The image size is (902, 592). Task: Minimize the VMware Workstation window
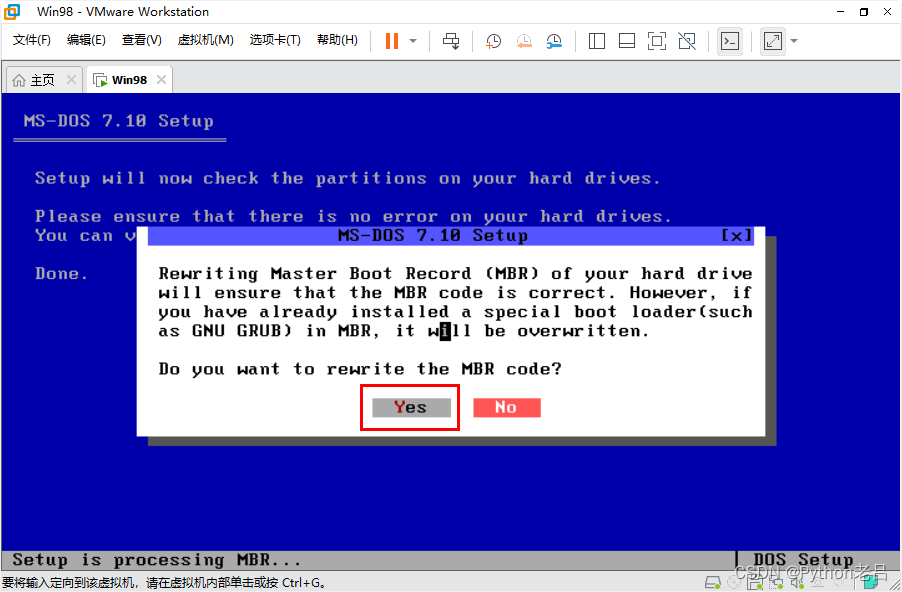(840, 12)
